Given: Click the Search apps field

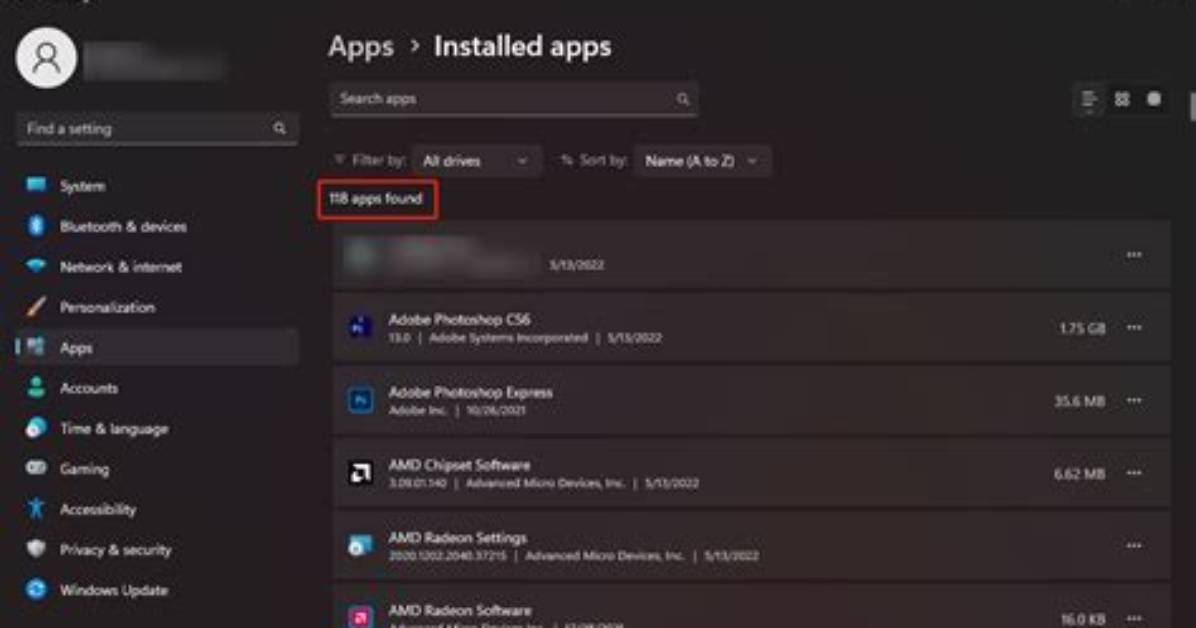Looking at the screenshot, I should point(514,99).
